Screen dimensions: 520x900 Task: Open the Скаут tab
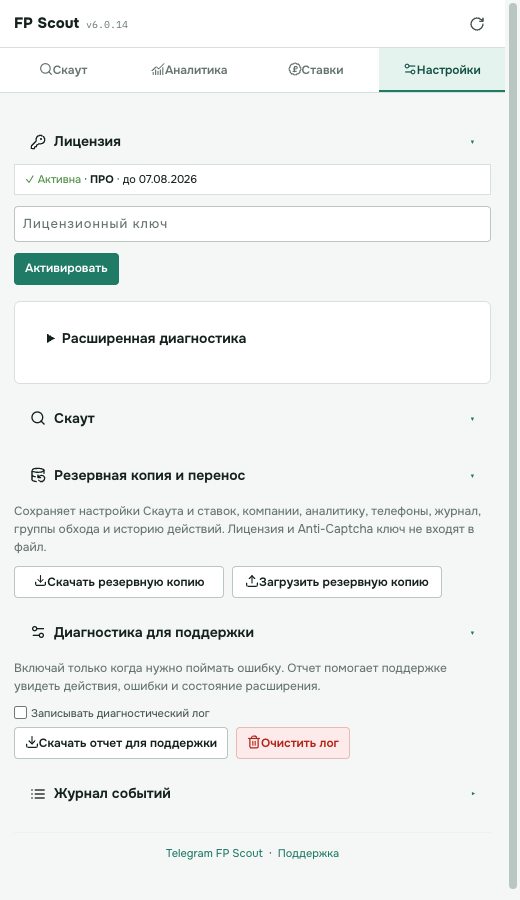[x=63, y=70]
